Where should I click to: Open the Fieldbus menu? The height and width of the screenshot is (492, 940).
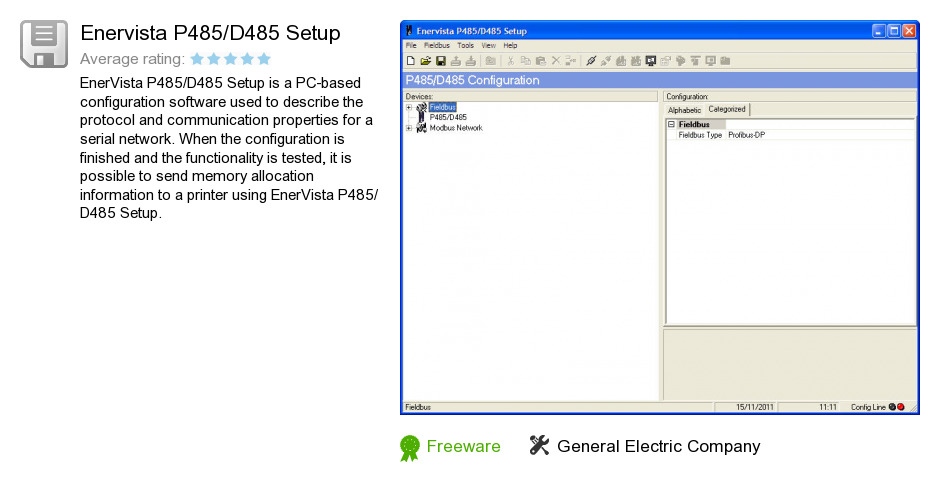point(436,45)
